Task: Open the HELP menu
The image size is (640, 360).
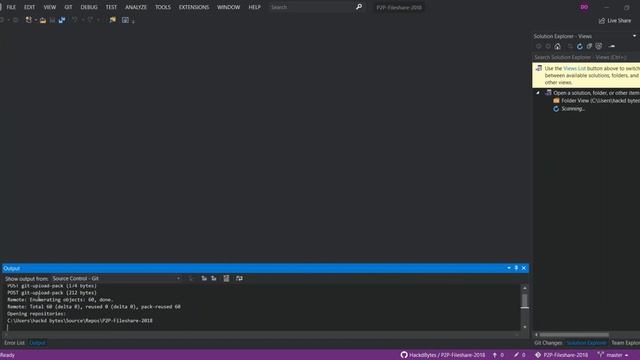Action: tap(255, 7)
